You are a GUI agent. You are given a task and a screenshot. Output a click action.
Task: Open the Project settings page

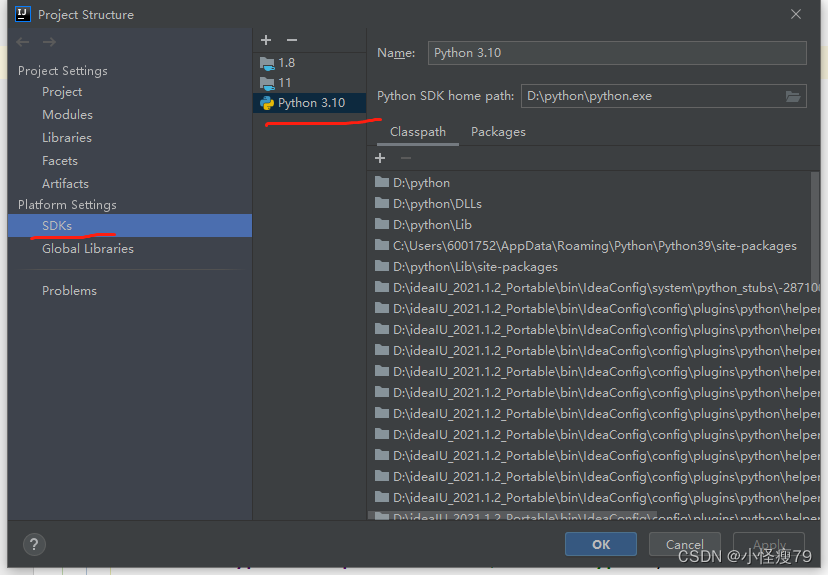tap(62, 92)
